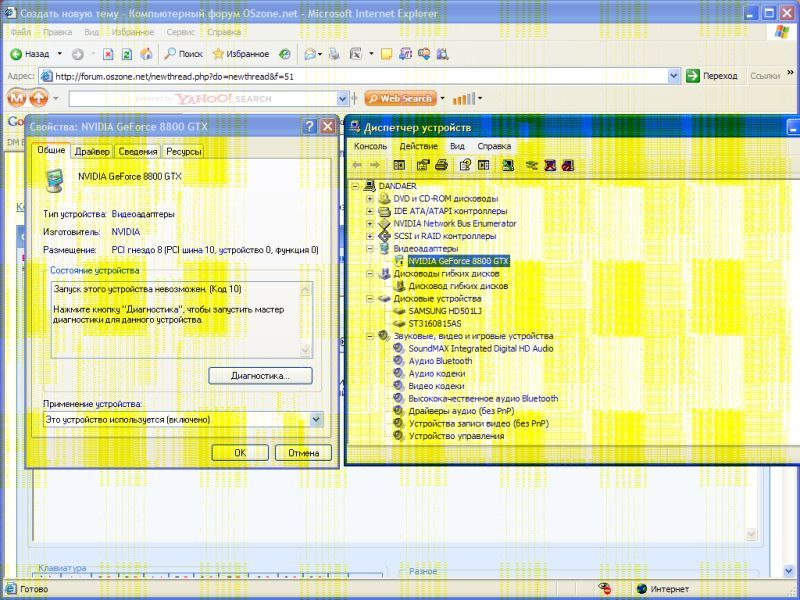Click the Mail envelope icon in IE toolbar

[310, 54]
